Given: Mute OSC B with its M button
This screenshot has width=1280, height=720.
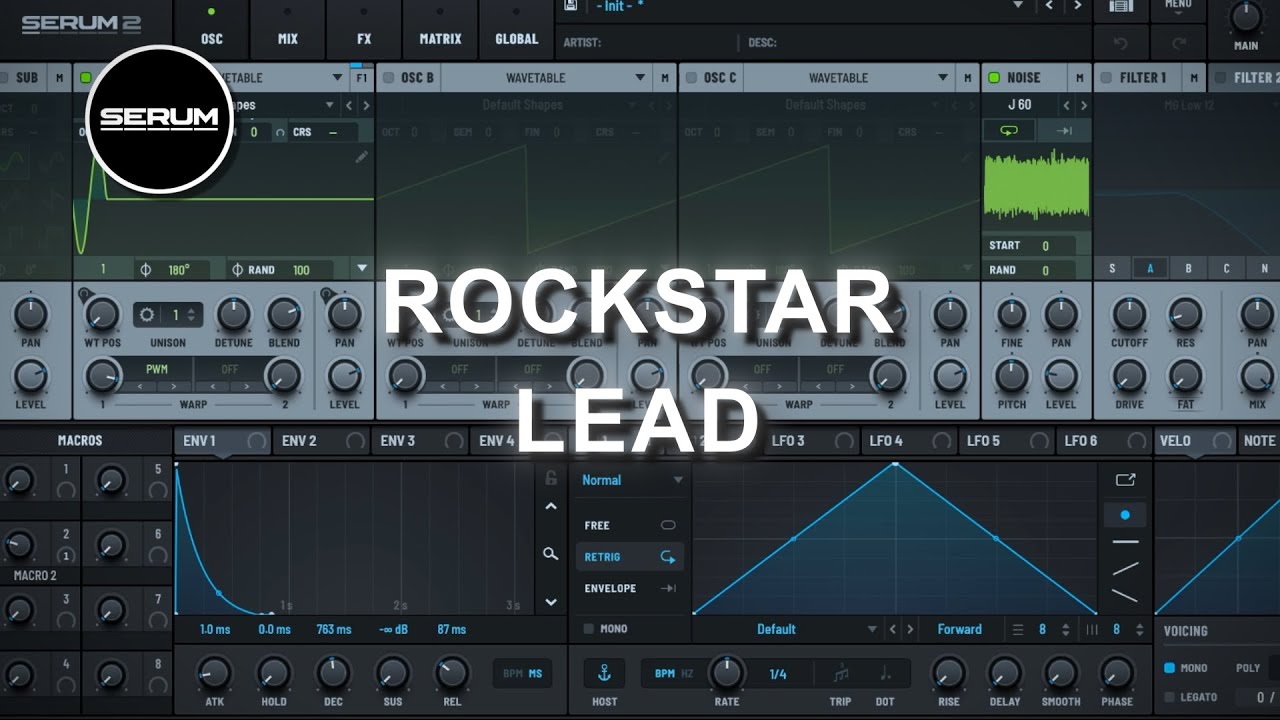Looking at the screenshot, I should point(665,78).
